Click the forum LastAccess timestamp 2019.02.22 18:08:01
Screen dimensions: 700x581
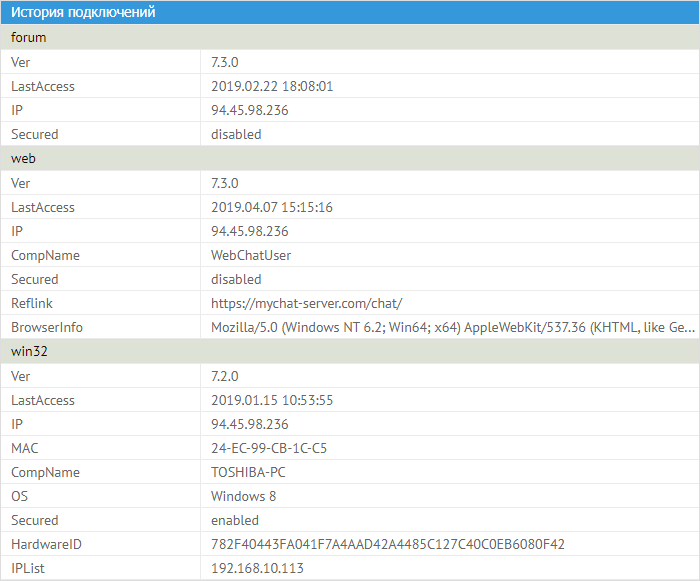point(272,86)
